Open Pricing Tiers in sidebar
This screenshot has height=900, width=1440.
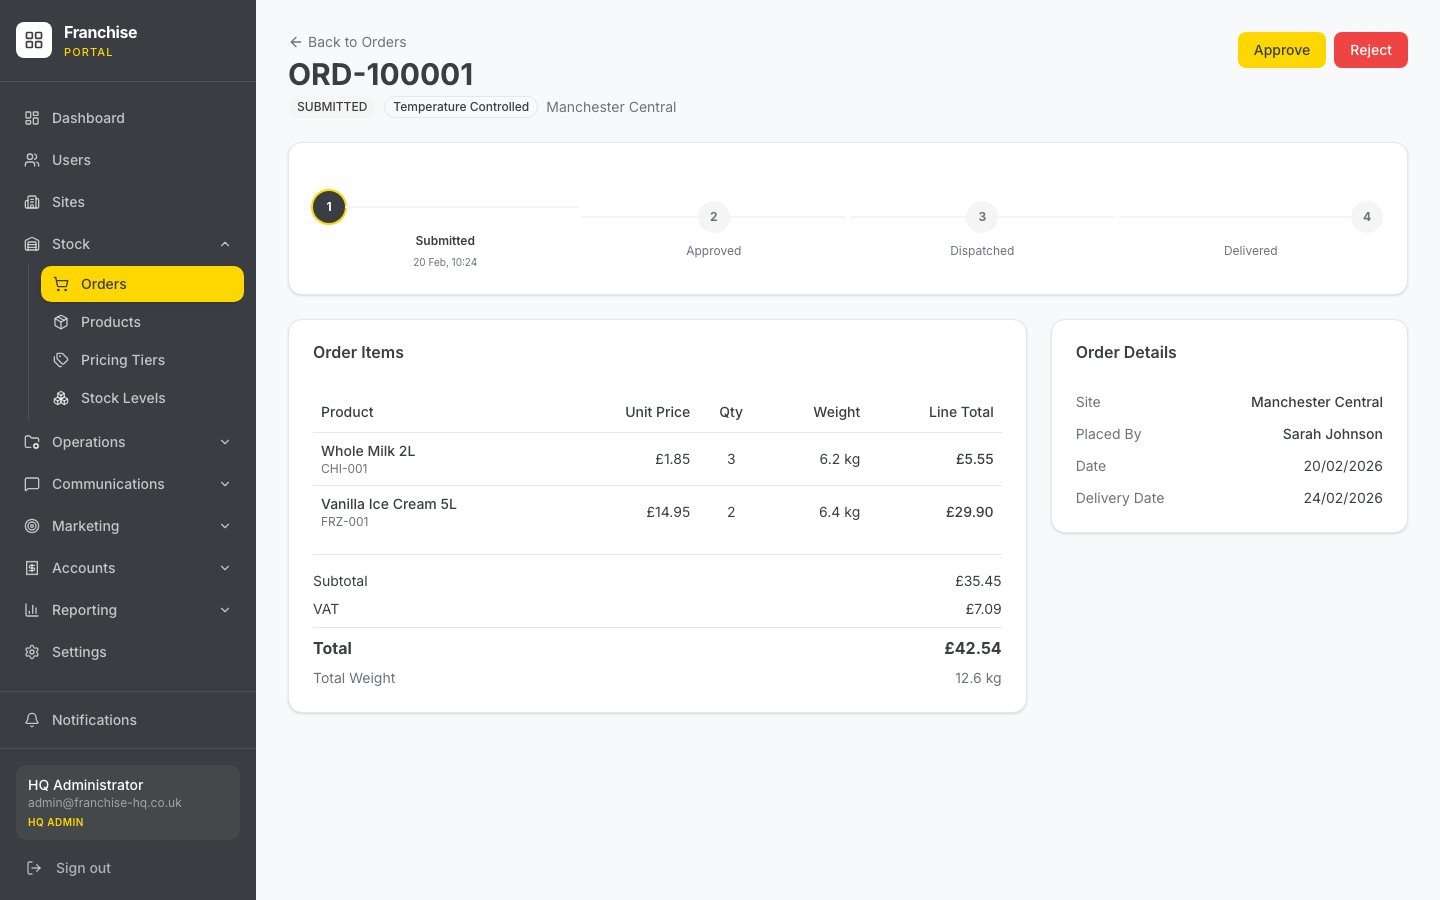tap(142, 360)
